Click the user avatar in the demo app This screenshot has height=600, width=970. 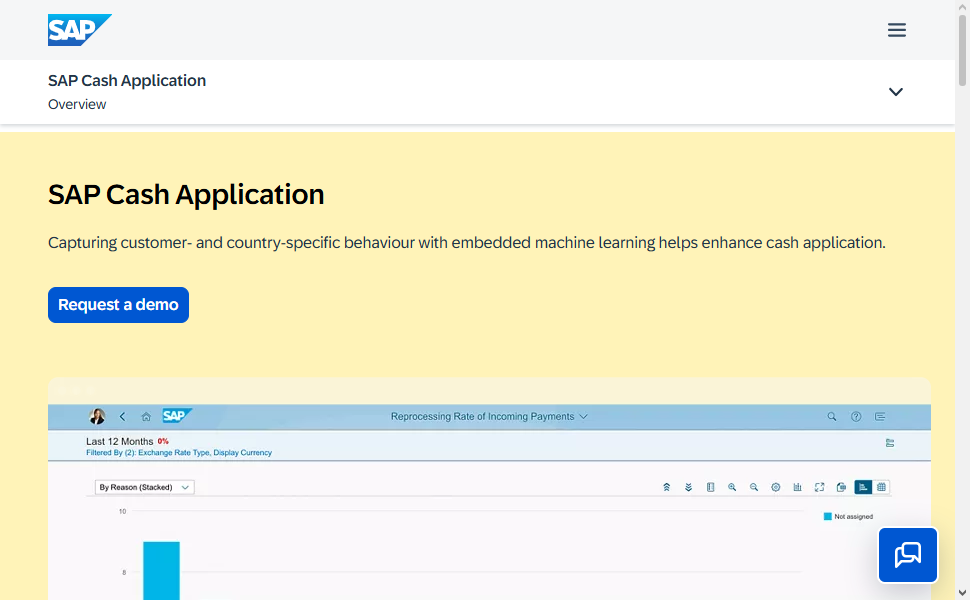pos(97,416)
